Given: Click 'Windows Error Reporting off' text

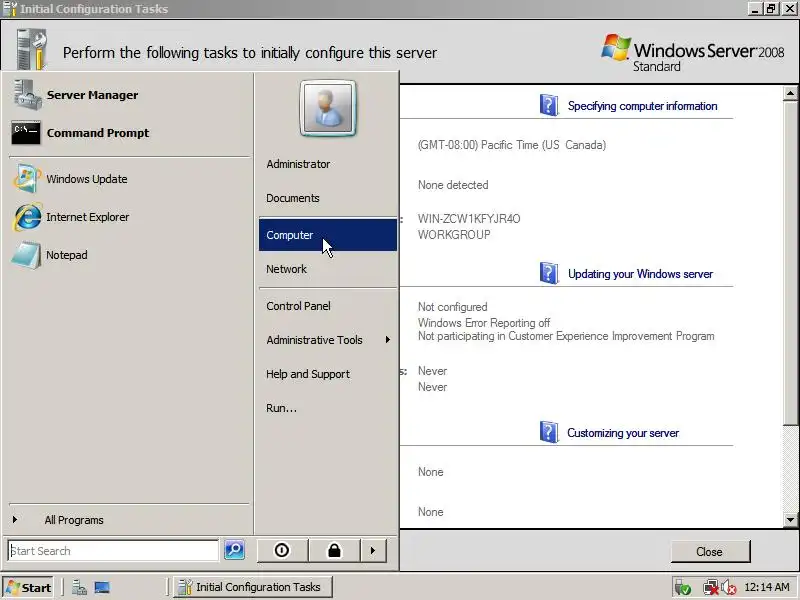Looking at the screenshot, I should [484, 323].
